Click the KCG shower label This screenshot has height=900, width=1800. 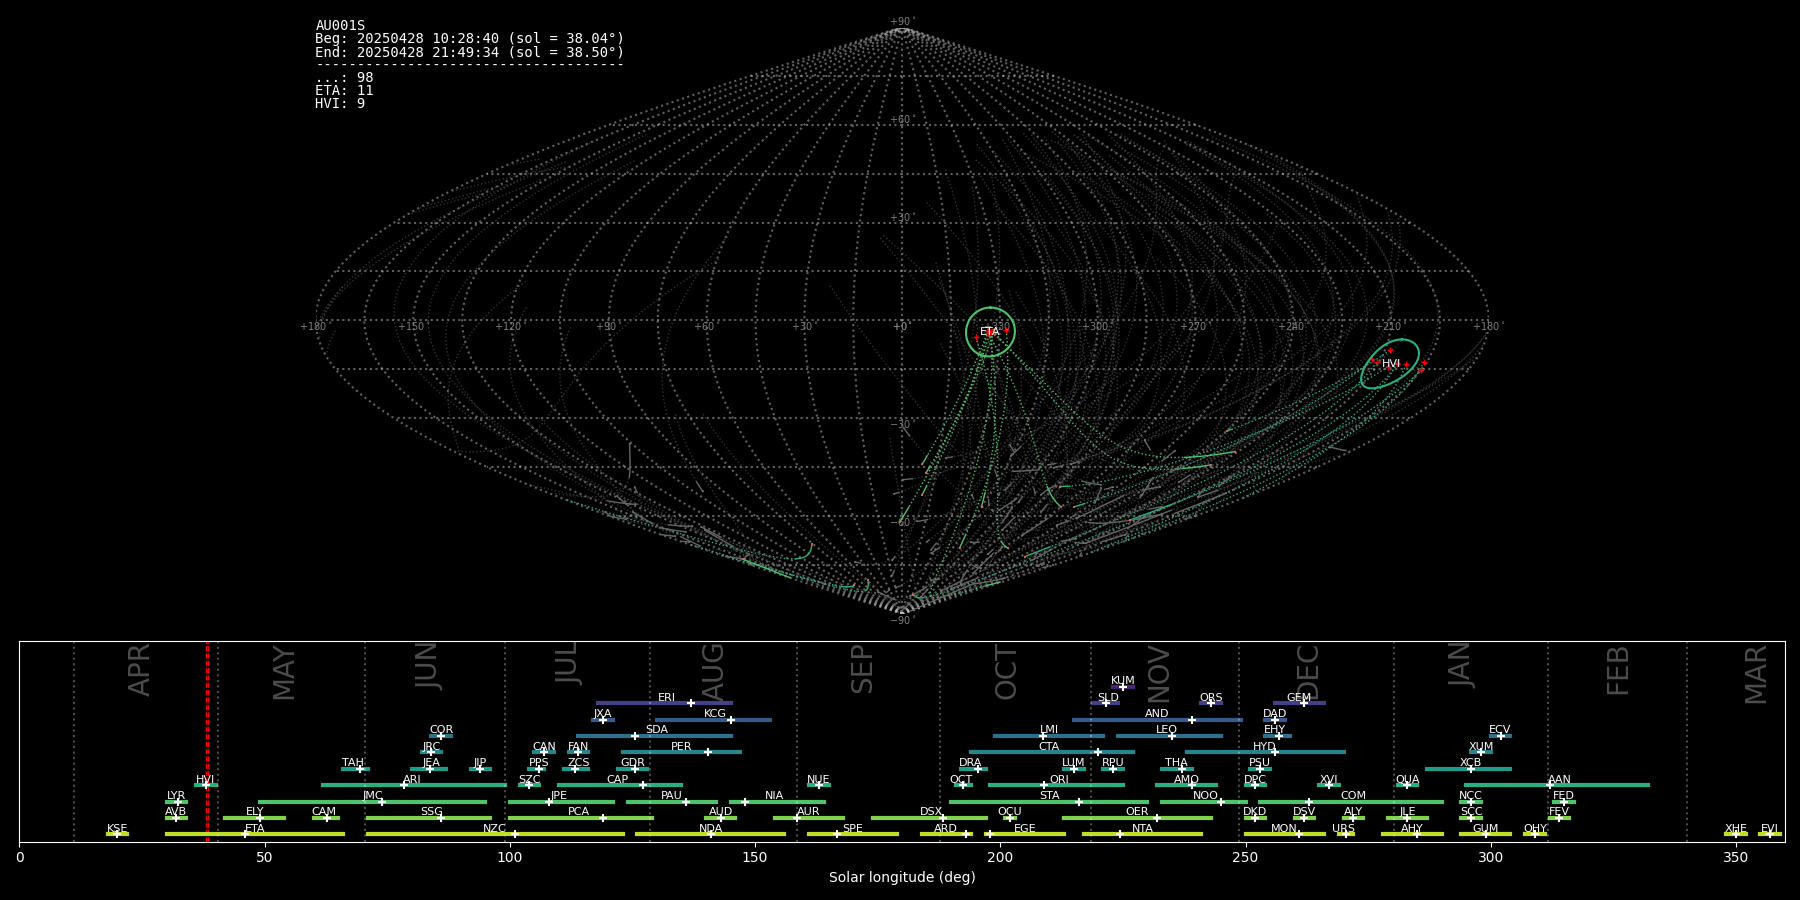pyautogui.click(x=715, y=714)
